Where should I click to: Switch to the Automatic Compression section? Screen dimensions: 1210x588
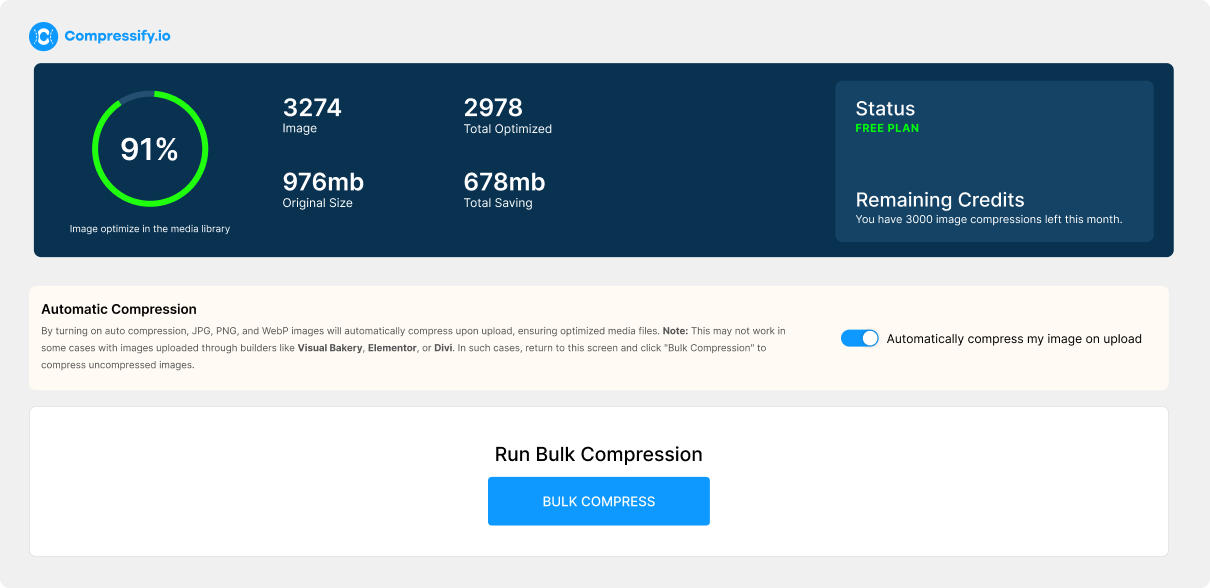118,309
